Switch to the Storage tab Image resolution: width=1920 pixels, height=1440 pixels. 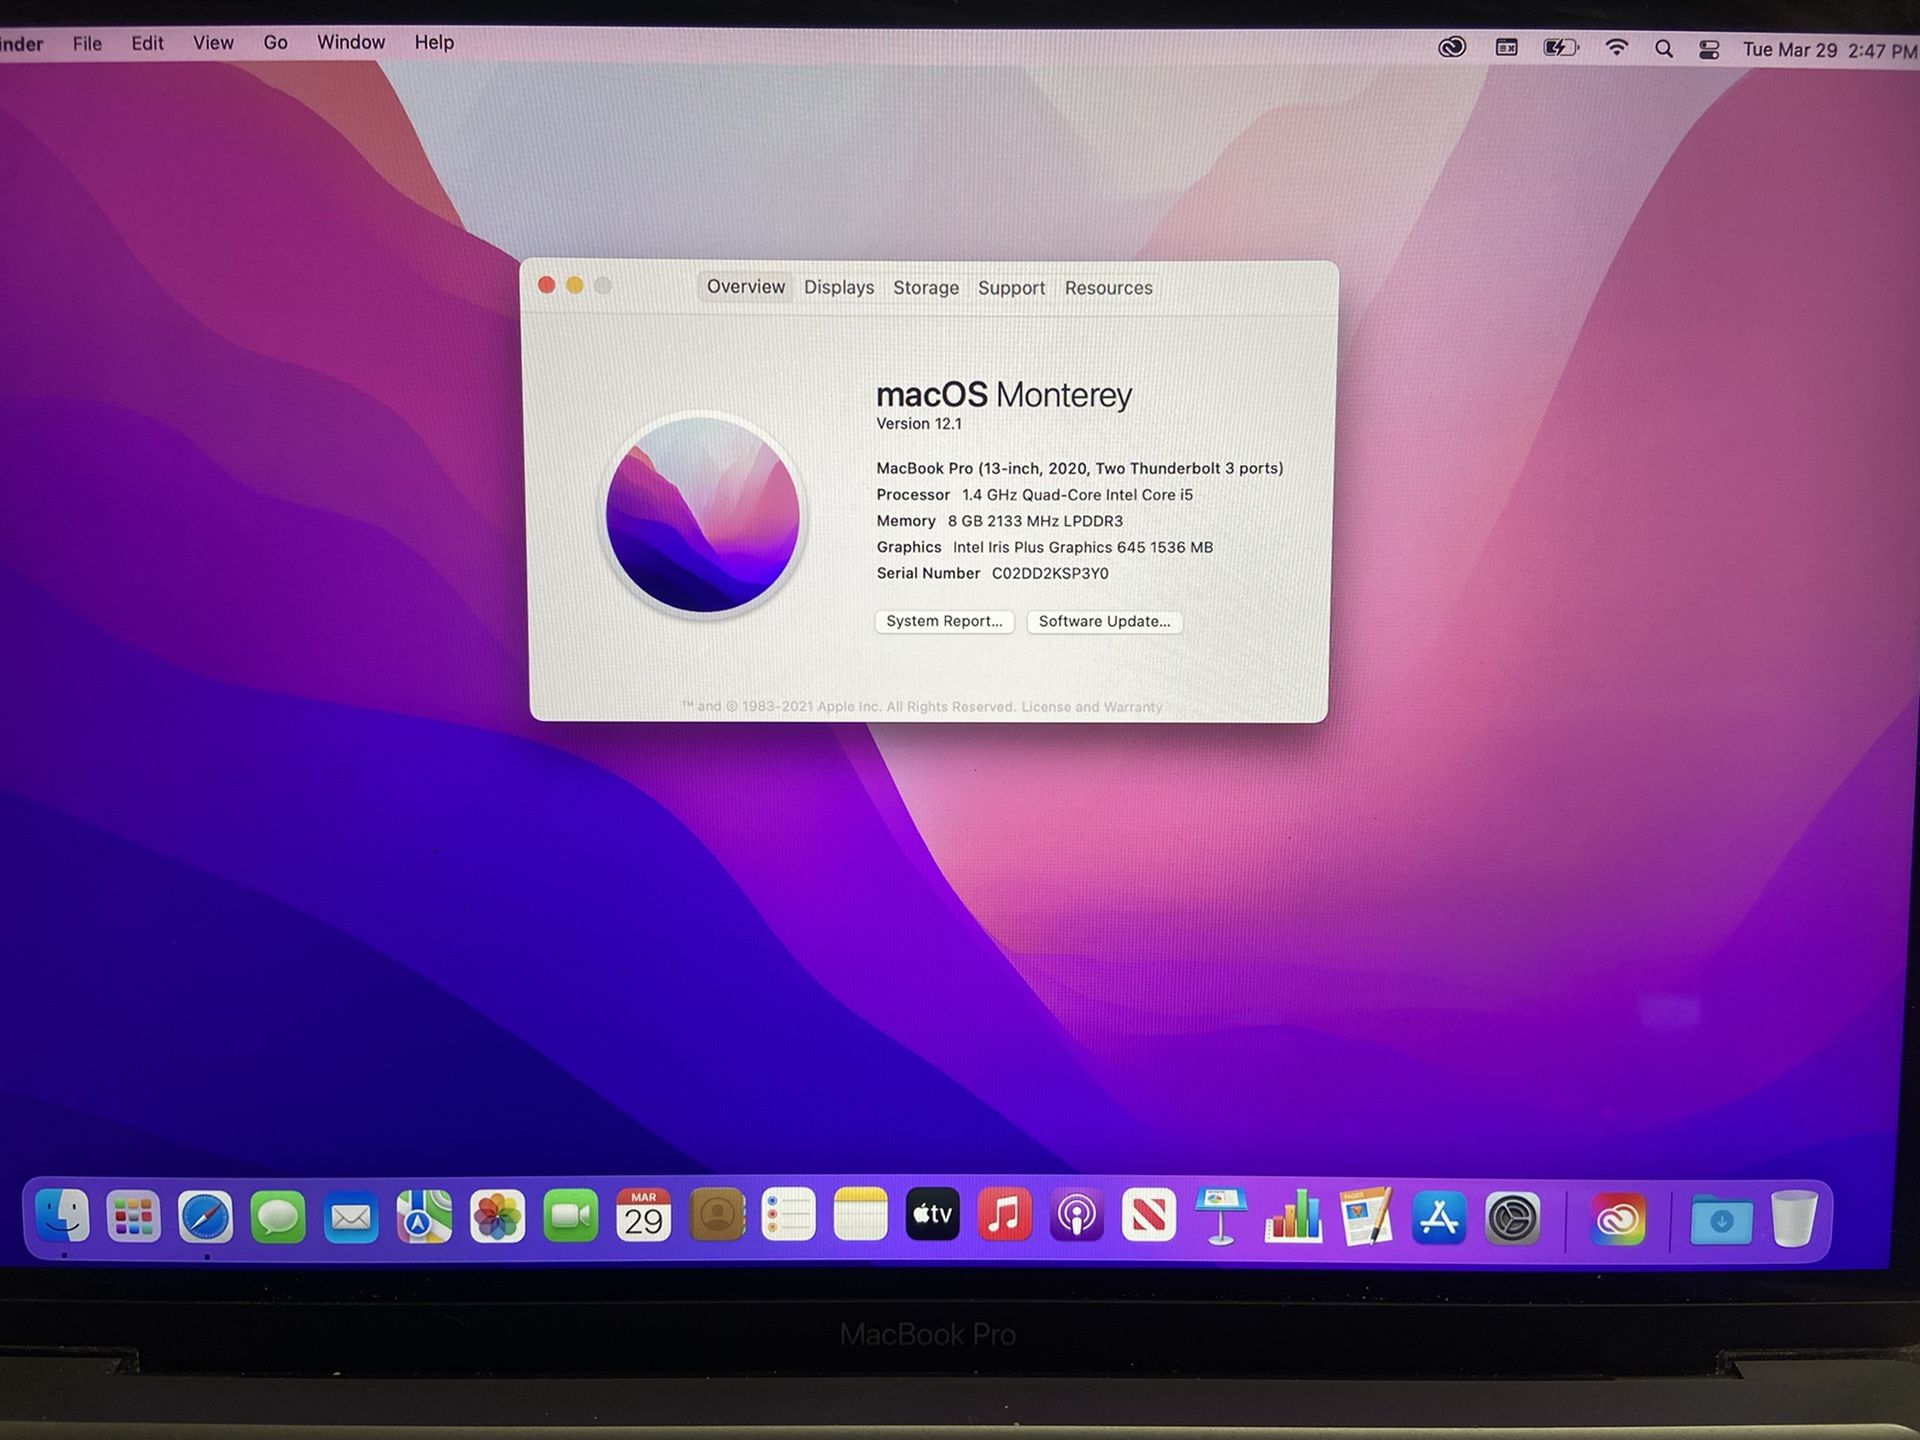(926, 288)
